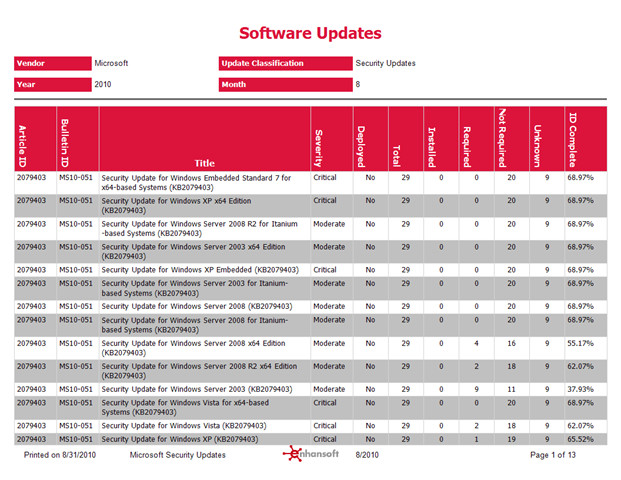Select Security Update for Windows Server 2003 (KB2079403)
The height and width of the screenshot is (480, 621).
[197, 389]
